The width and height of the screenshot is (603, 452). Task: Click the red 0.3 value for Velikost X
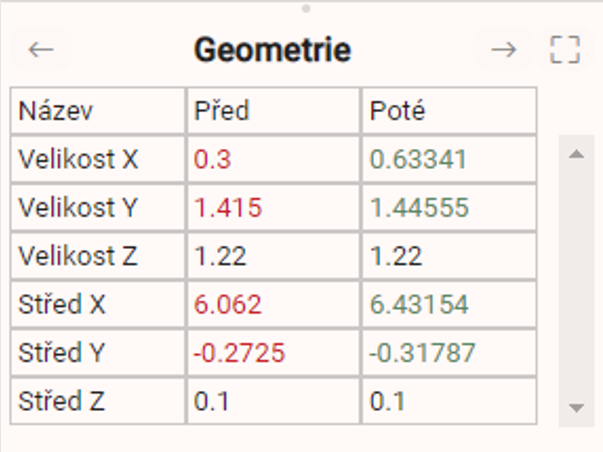pyautogui.click(x=212, y=159)
